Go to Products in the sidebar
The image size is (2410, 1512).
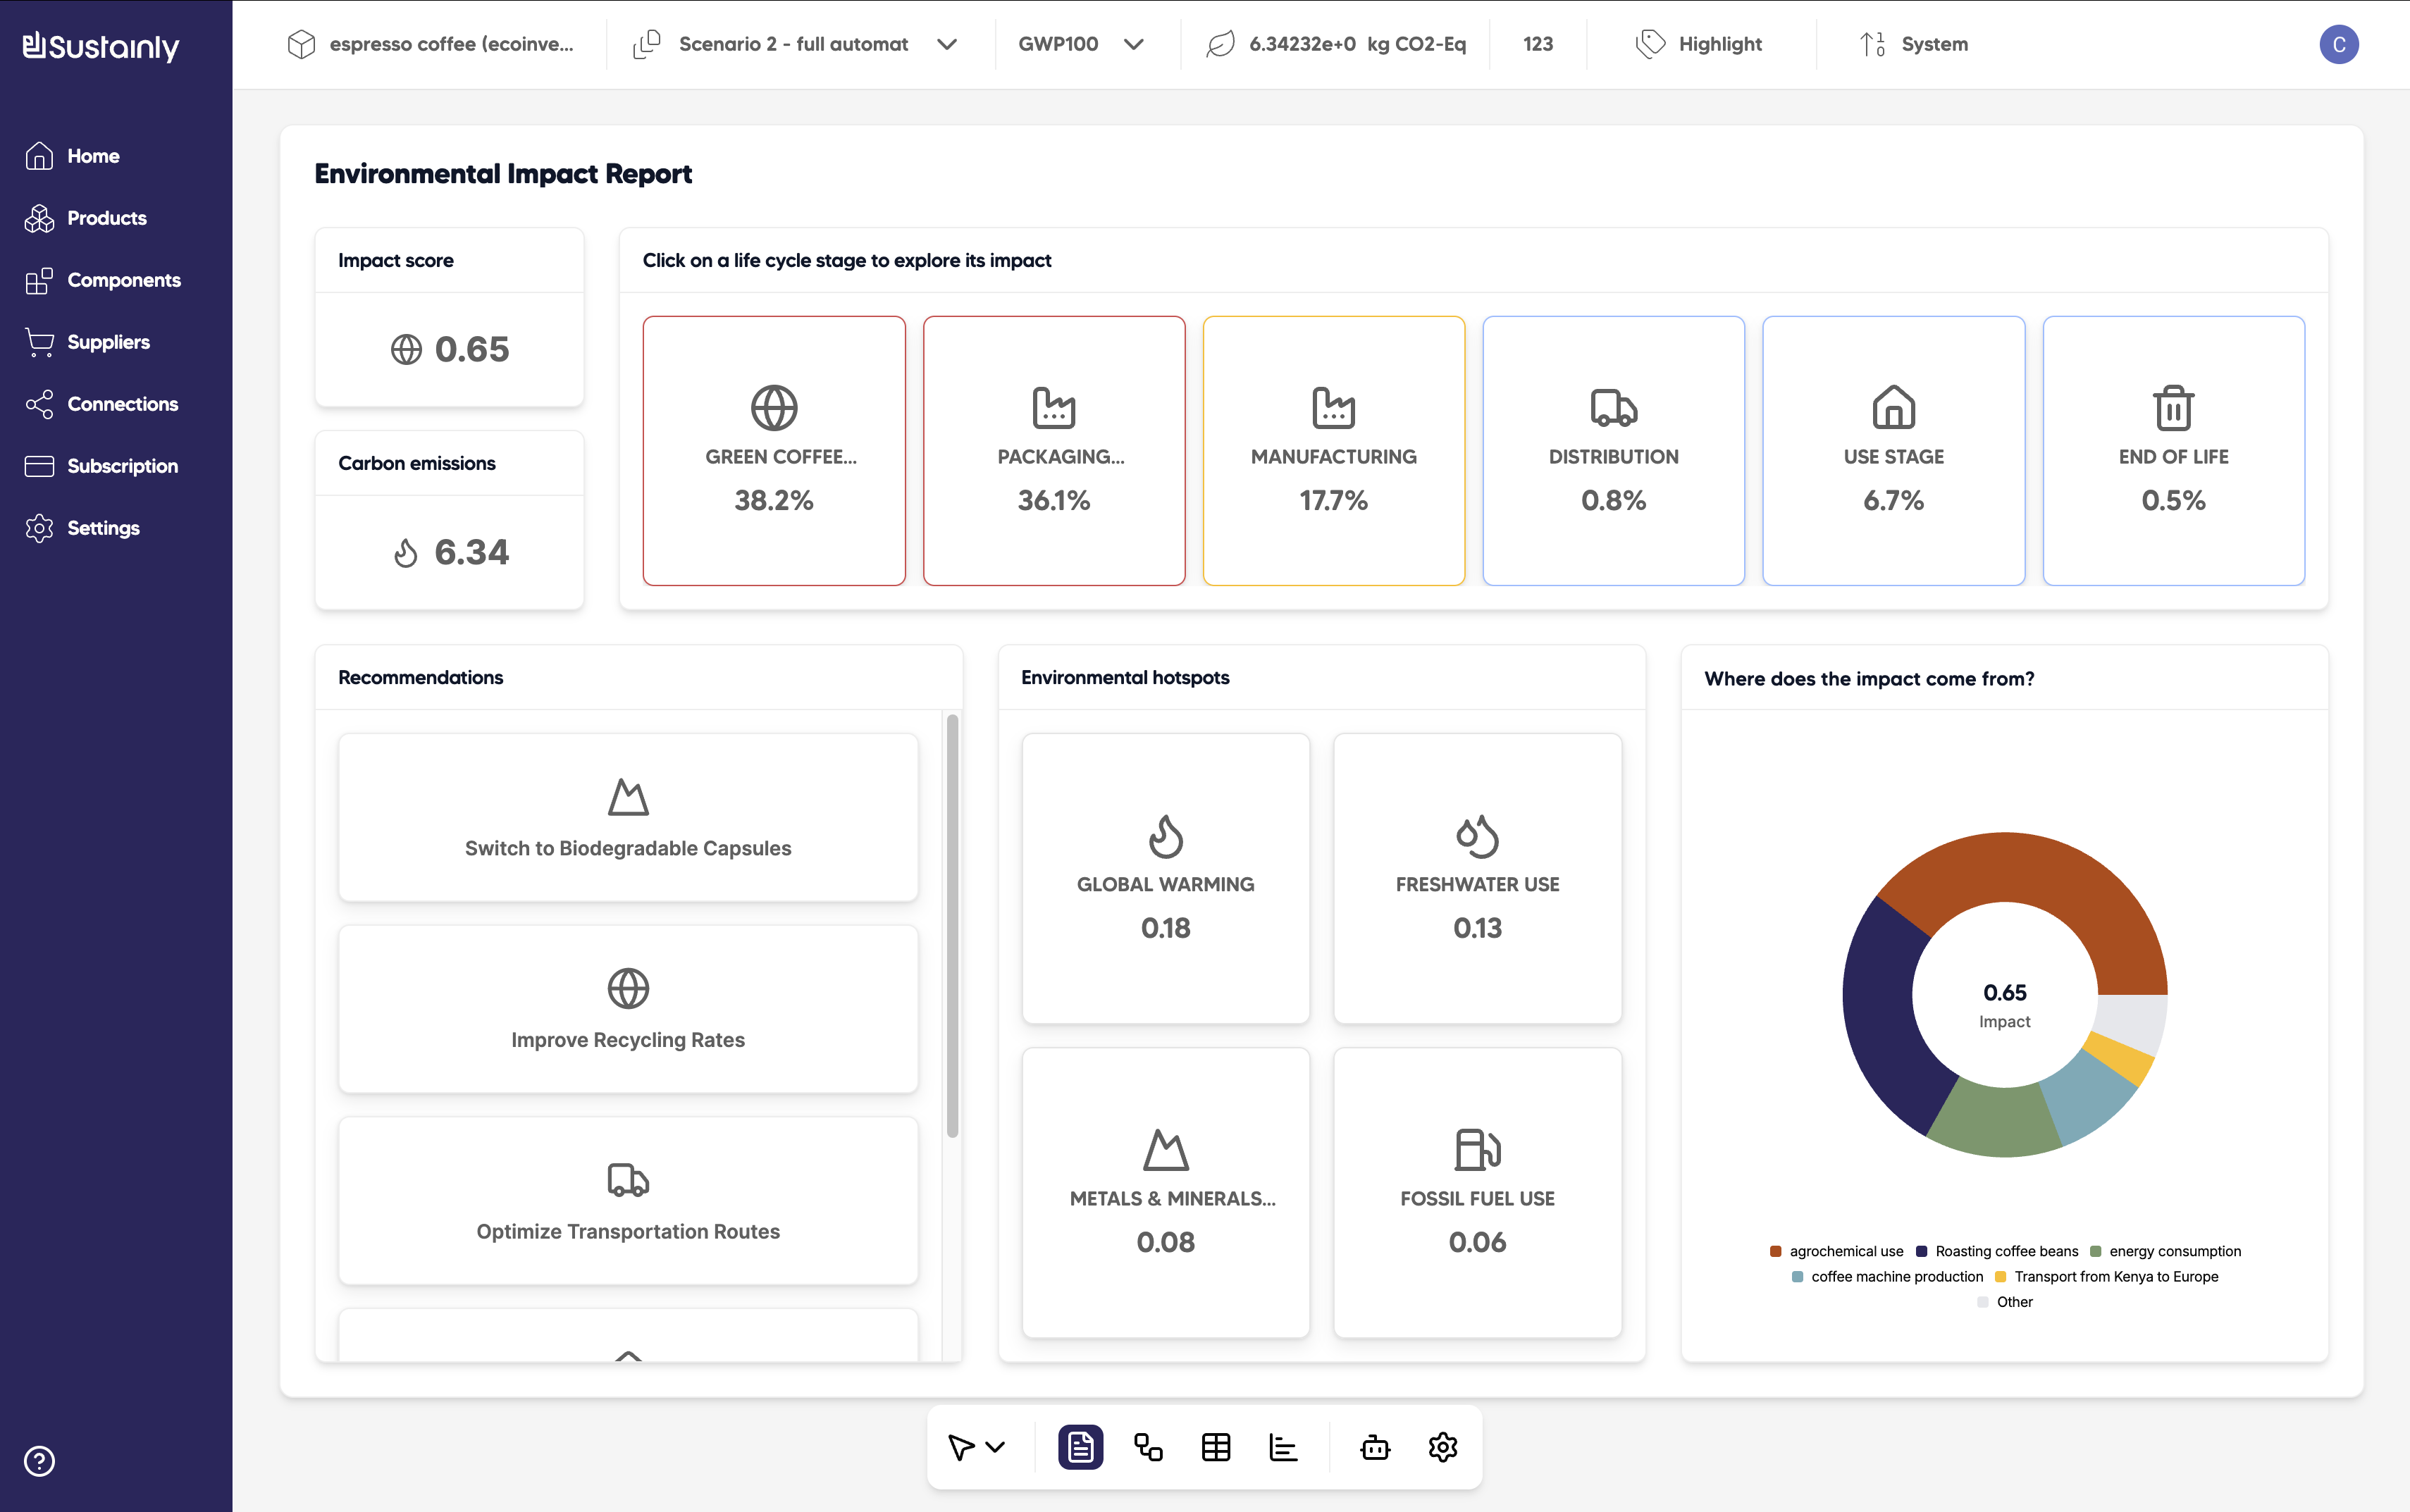[x=106, y=218]
